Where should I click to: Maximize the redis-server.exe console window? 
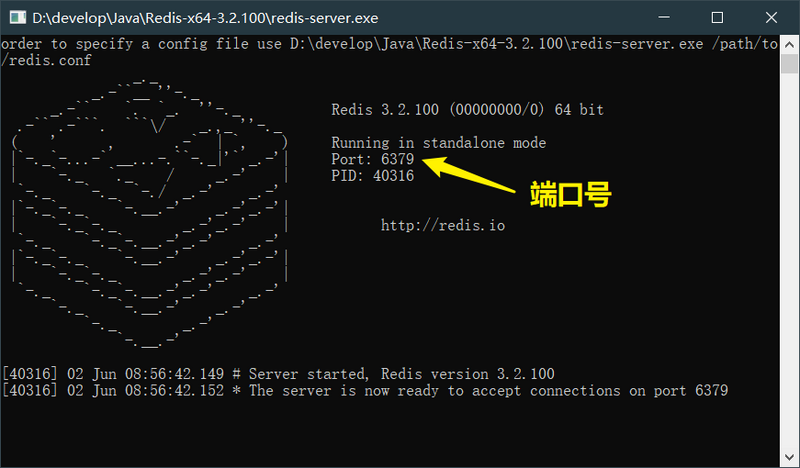pyautogui.click(x=717, y=17)
